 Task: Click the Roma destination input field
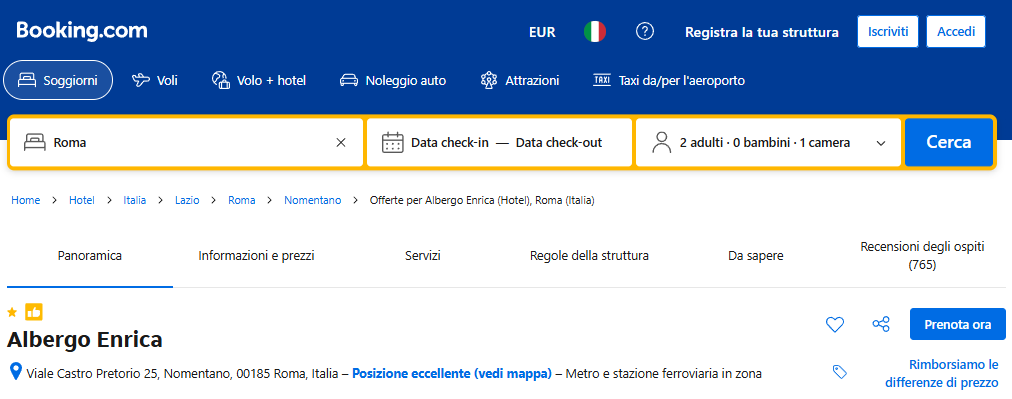pyautogui.click(x=187, y=142)
